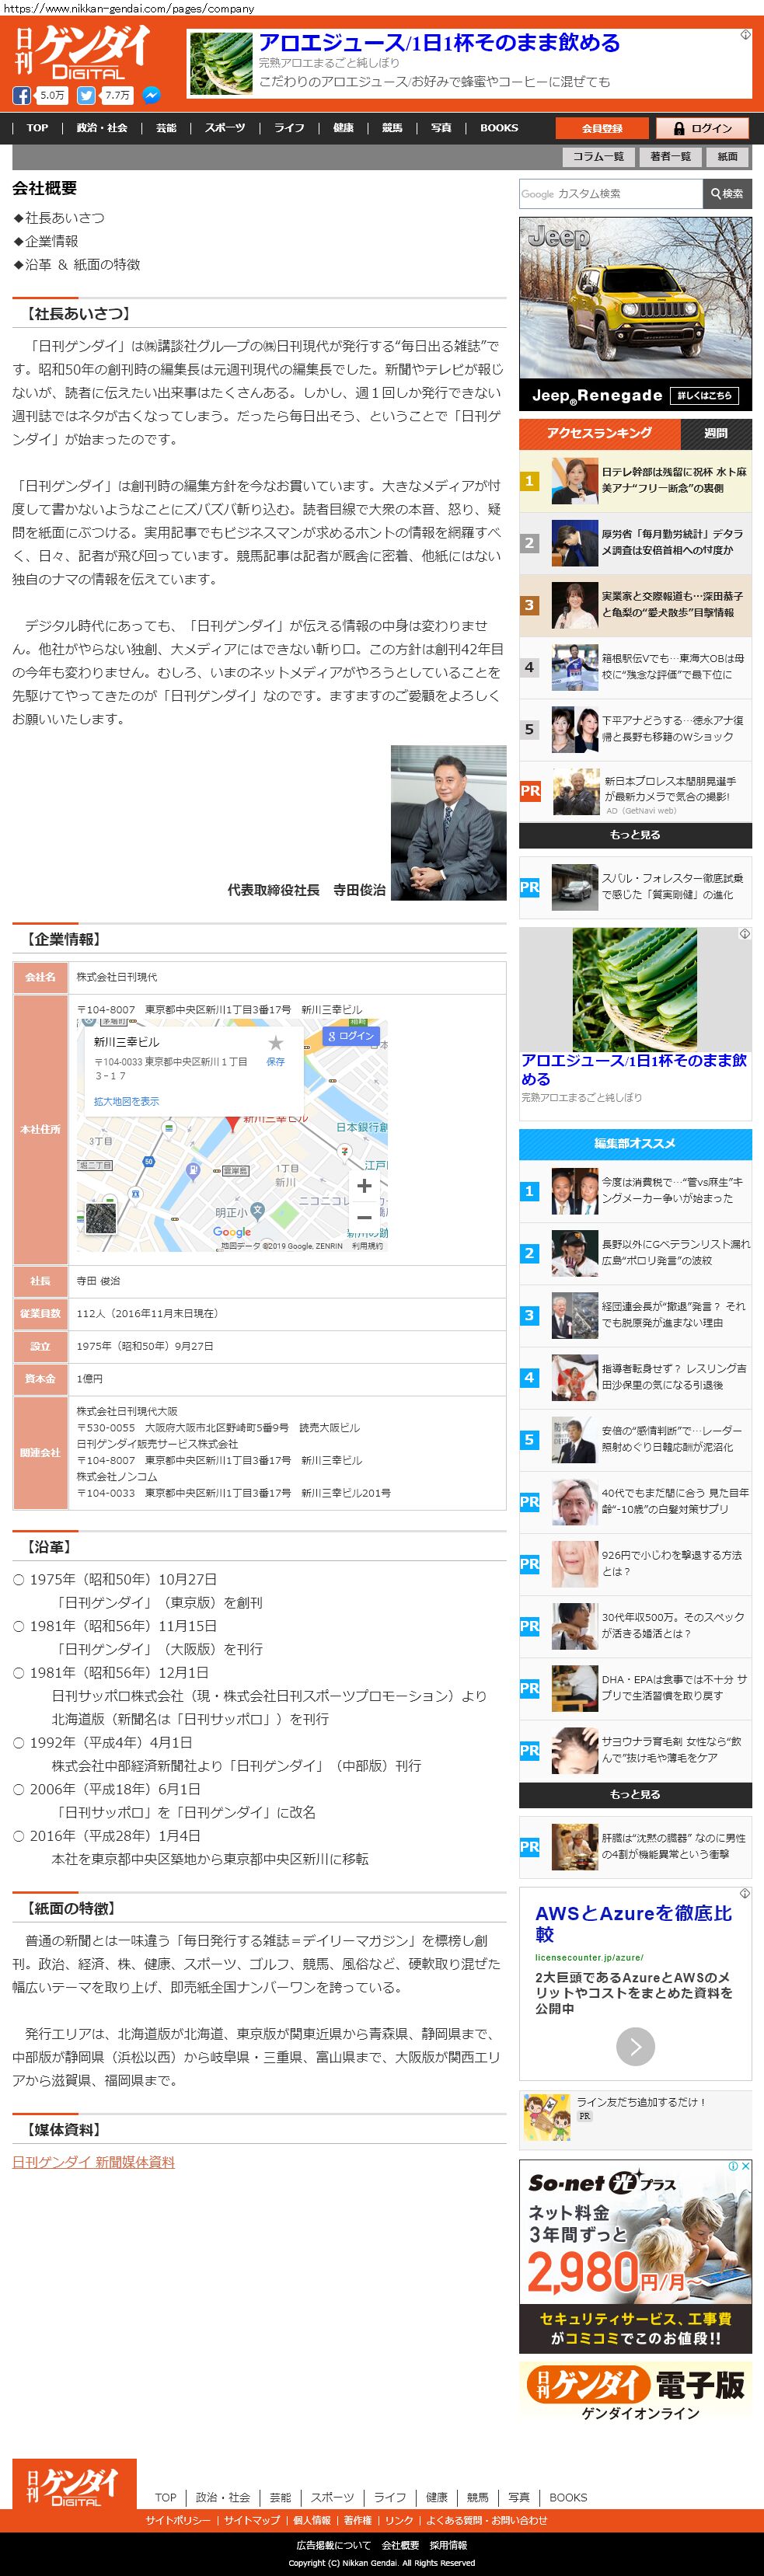Focus the Google カスタム検索 input field
Screen dimensions: 764x2576
click(610, 194)
